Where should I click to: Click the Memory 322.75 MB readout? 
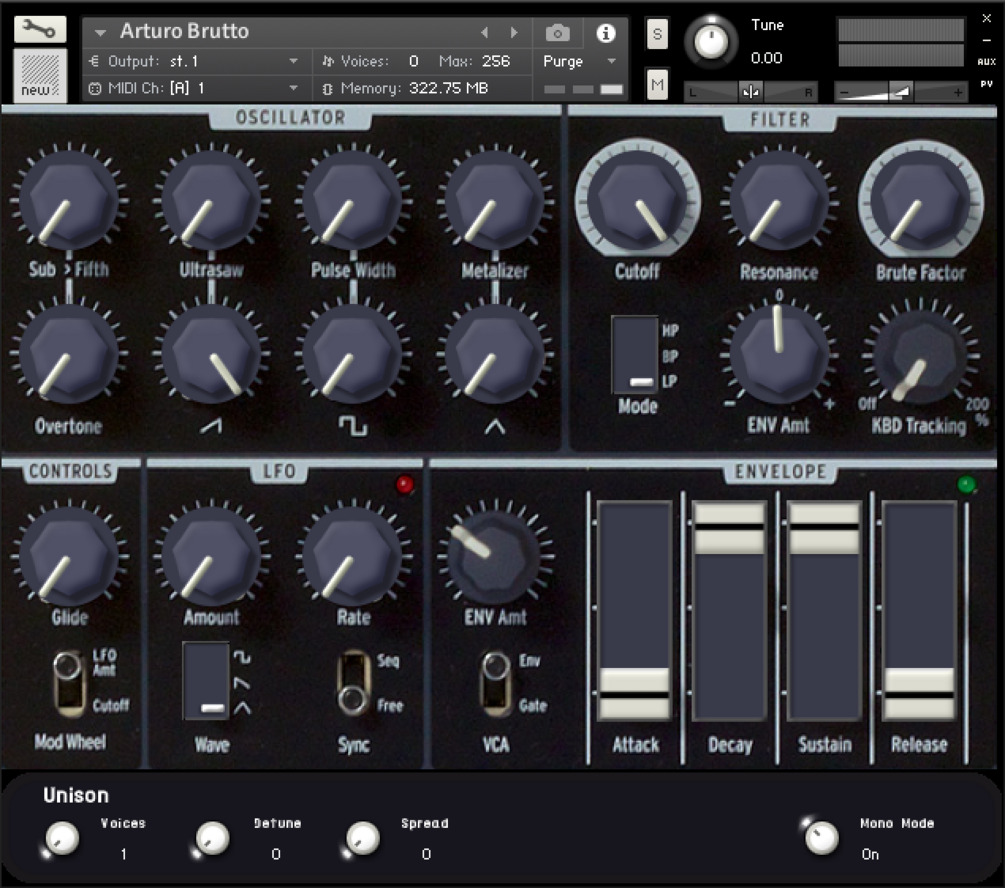point(405,88)
